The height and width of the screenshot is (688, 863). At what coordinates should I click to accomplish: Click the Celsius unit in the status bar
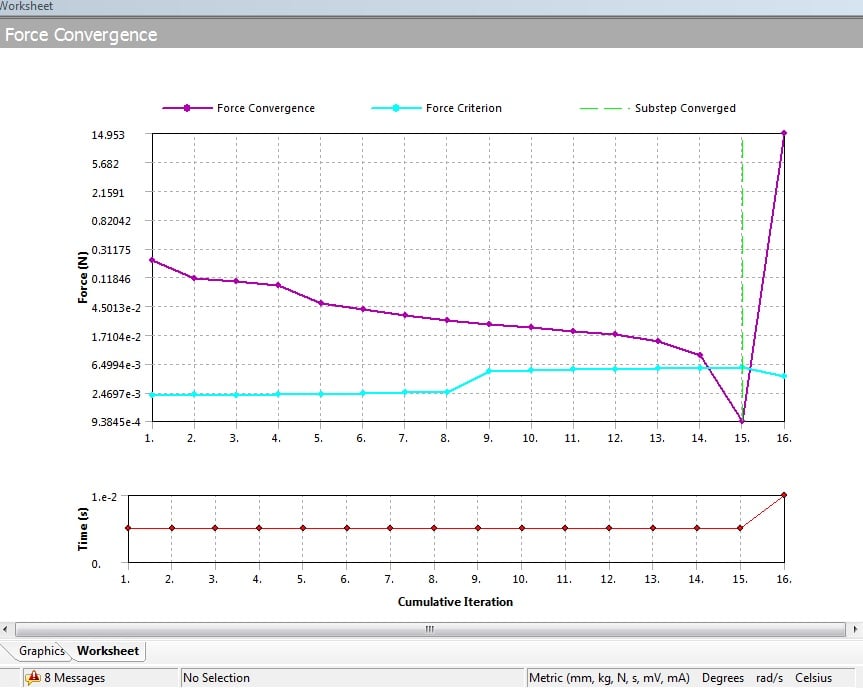tap(813, 678)
